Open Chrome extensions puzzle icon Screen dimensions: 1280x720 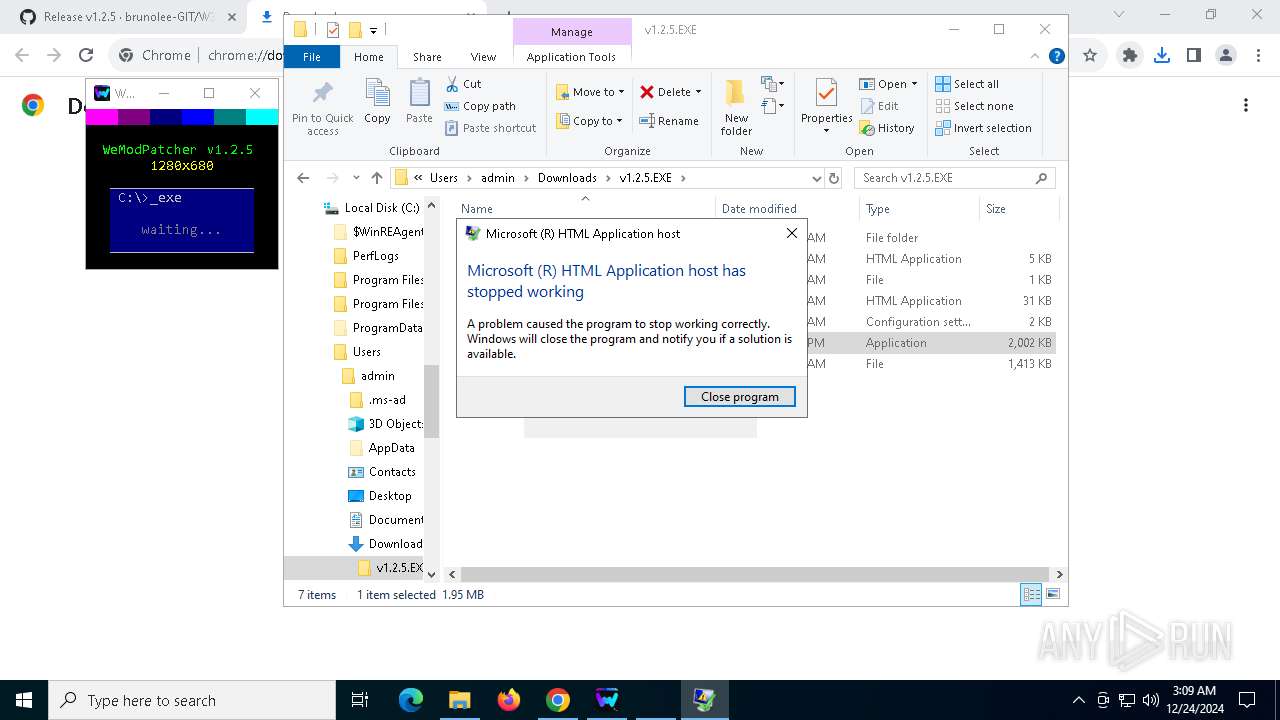(x=1130, y=56)
